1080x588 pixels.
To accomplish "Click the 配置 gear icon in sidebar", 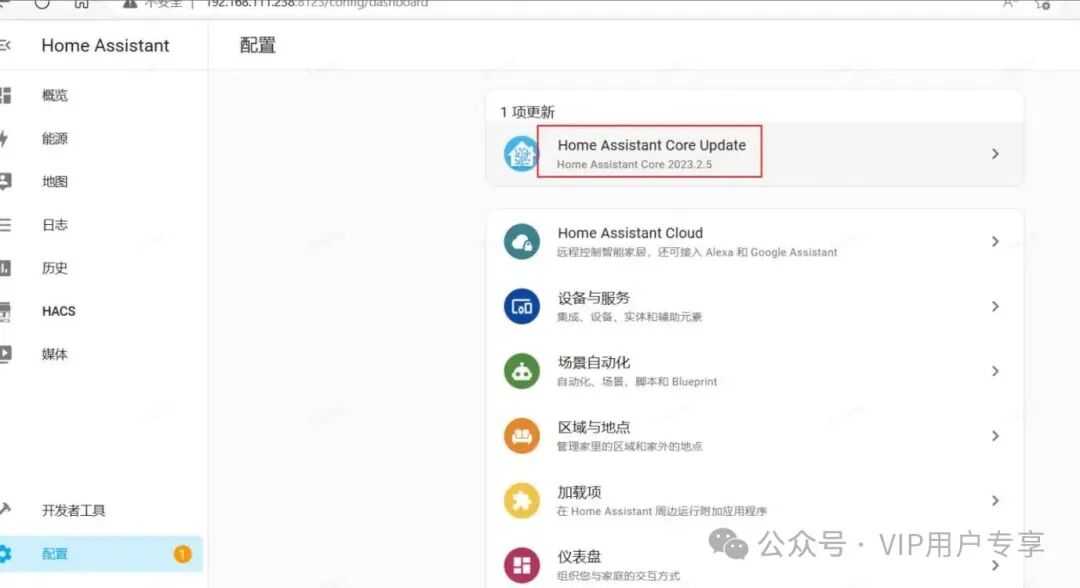I will click(6, 554).
